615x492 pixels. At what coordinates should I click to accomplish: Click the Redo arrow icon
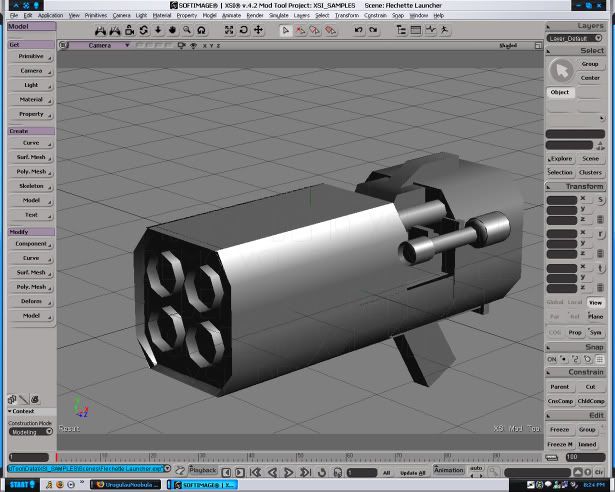pyautogui.click(x=373, y=30)
